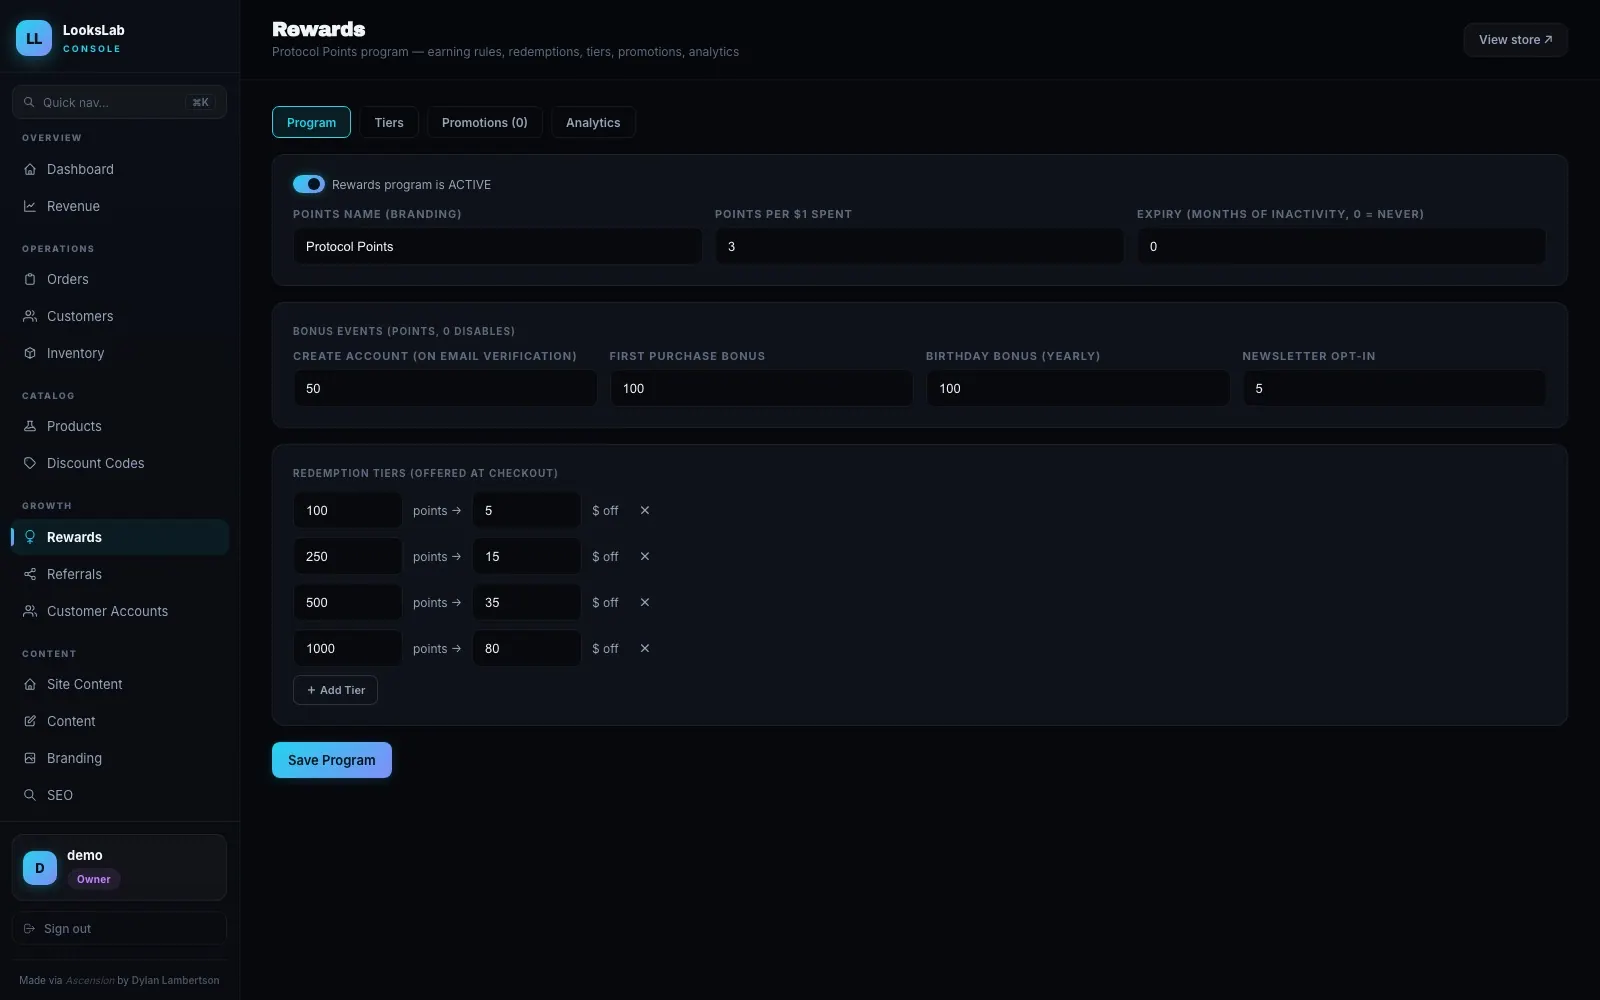The height and width of the screenshot is (1000, 1600).
Task: Click the demo user avatar D
Action: (x=40, y=868)
